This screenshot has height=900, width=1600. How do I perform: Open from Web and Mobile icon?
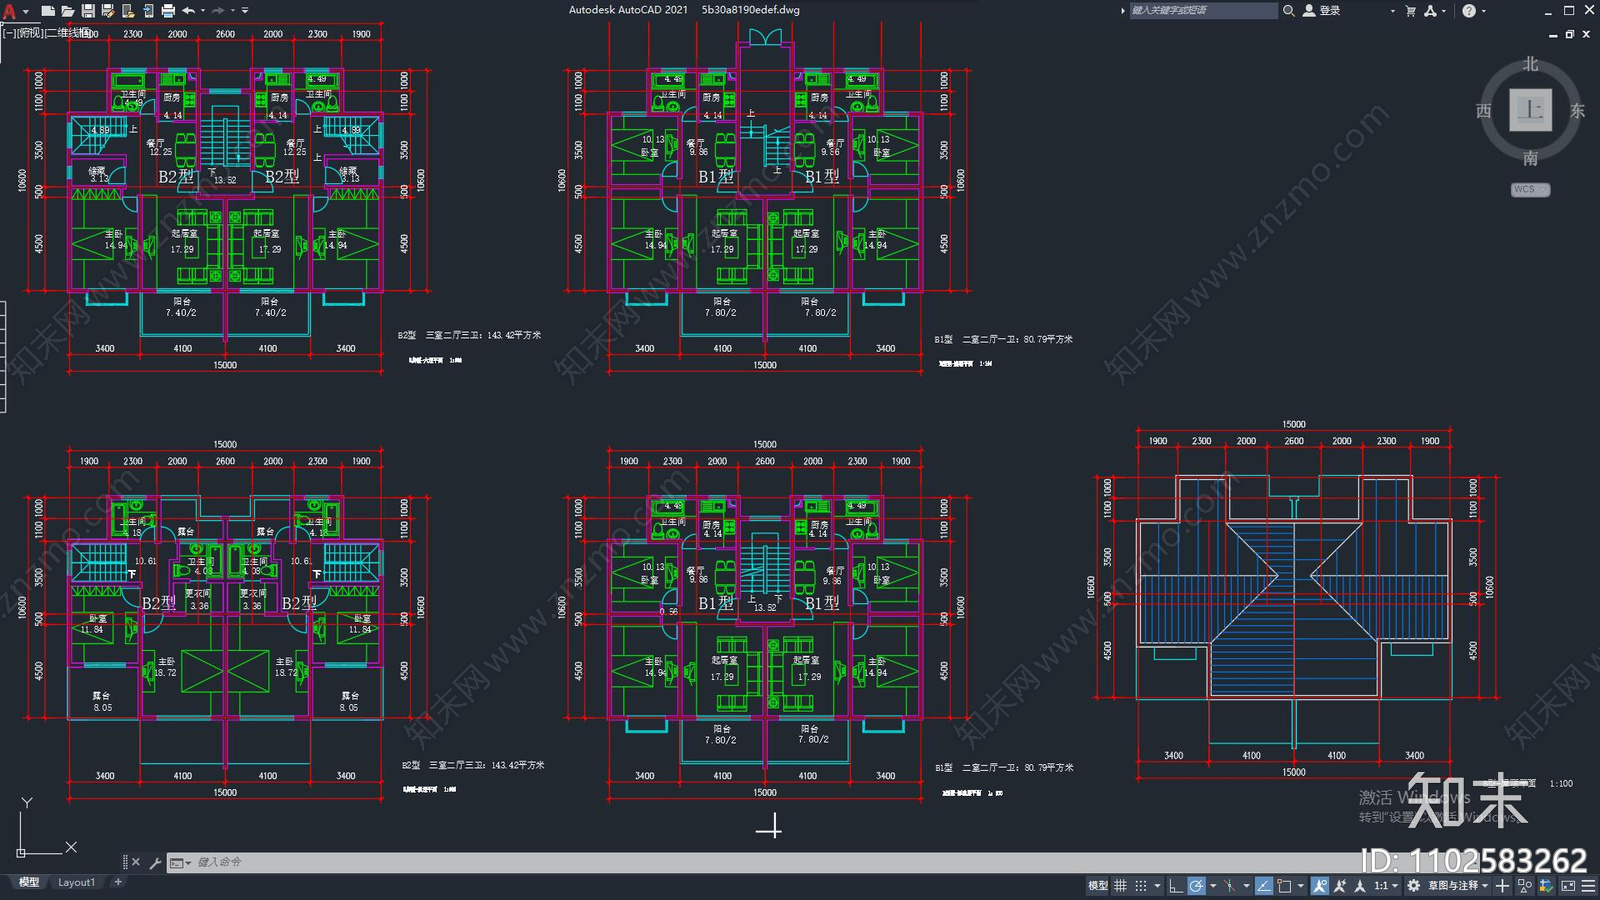coord(128,10)
